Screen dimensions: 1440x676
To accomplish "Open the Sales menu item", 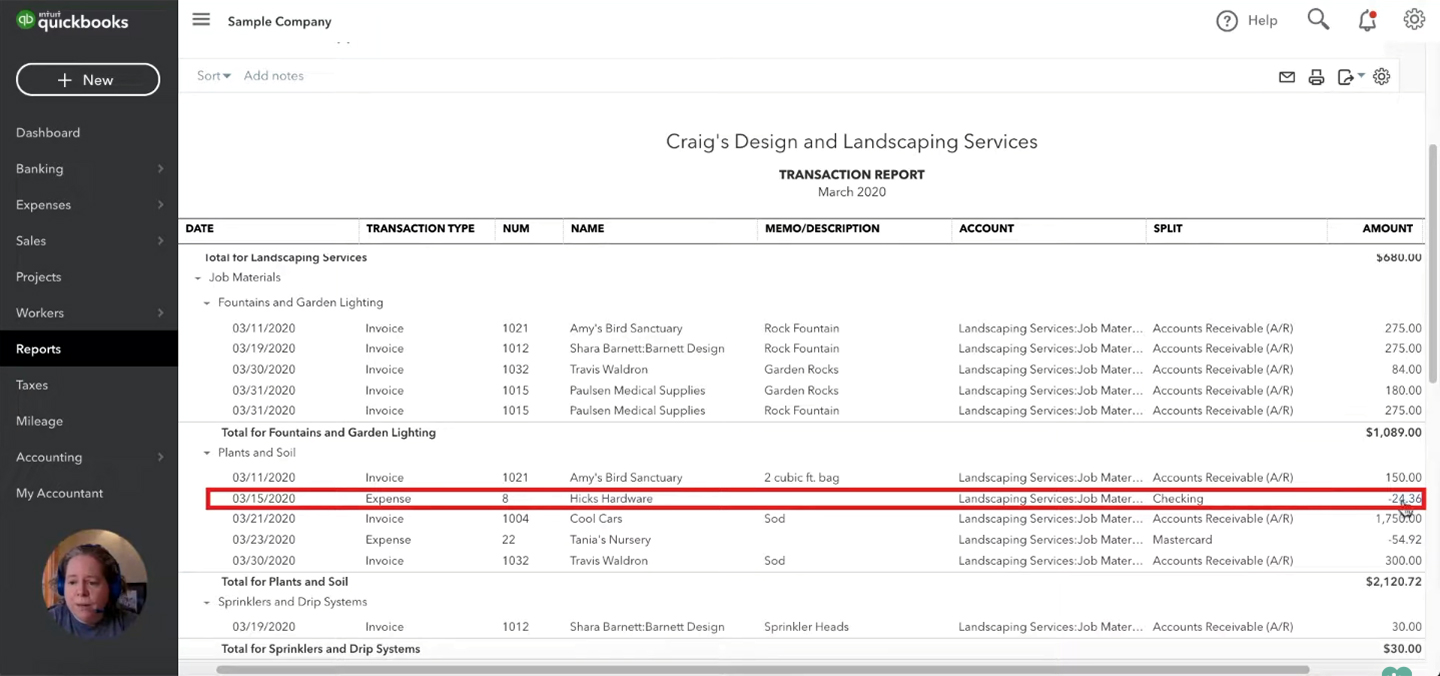I will point(31,241).
